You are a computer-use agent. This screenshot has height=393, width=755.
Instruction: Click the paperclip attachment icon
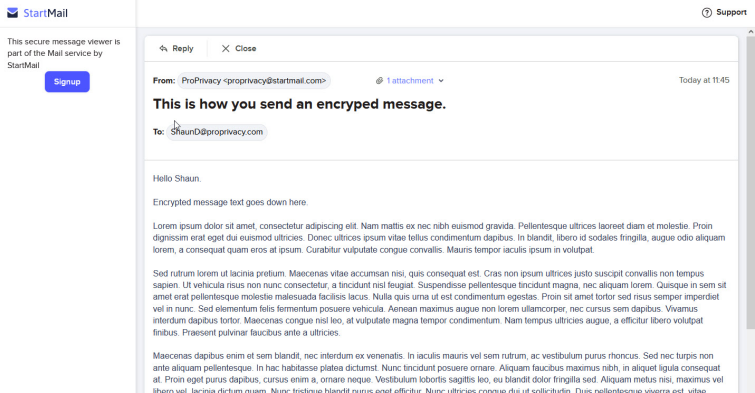(379, 80)
